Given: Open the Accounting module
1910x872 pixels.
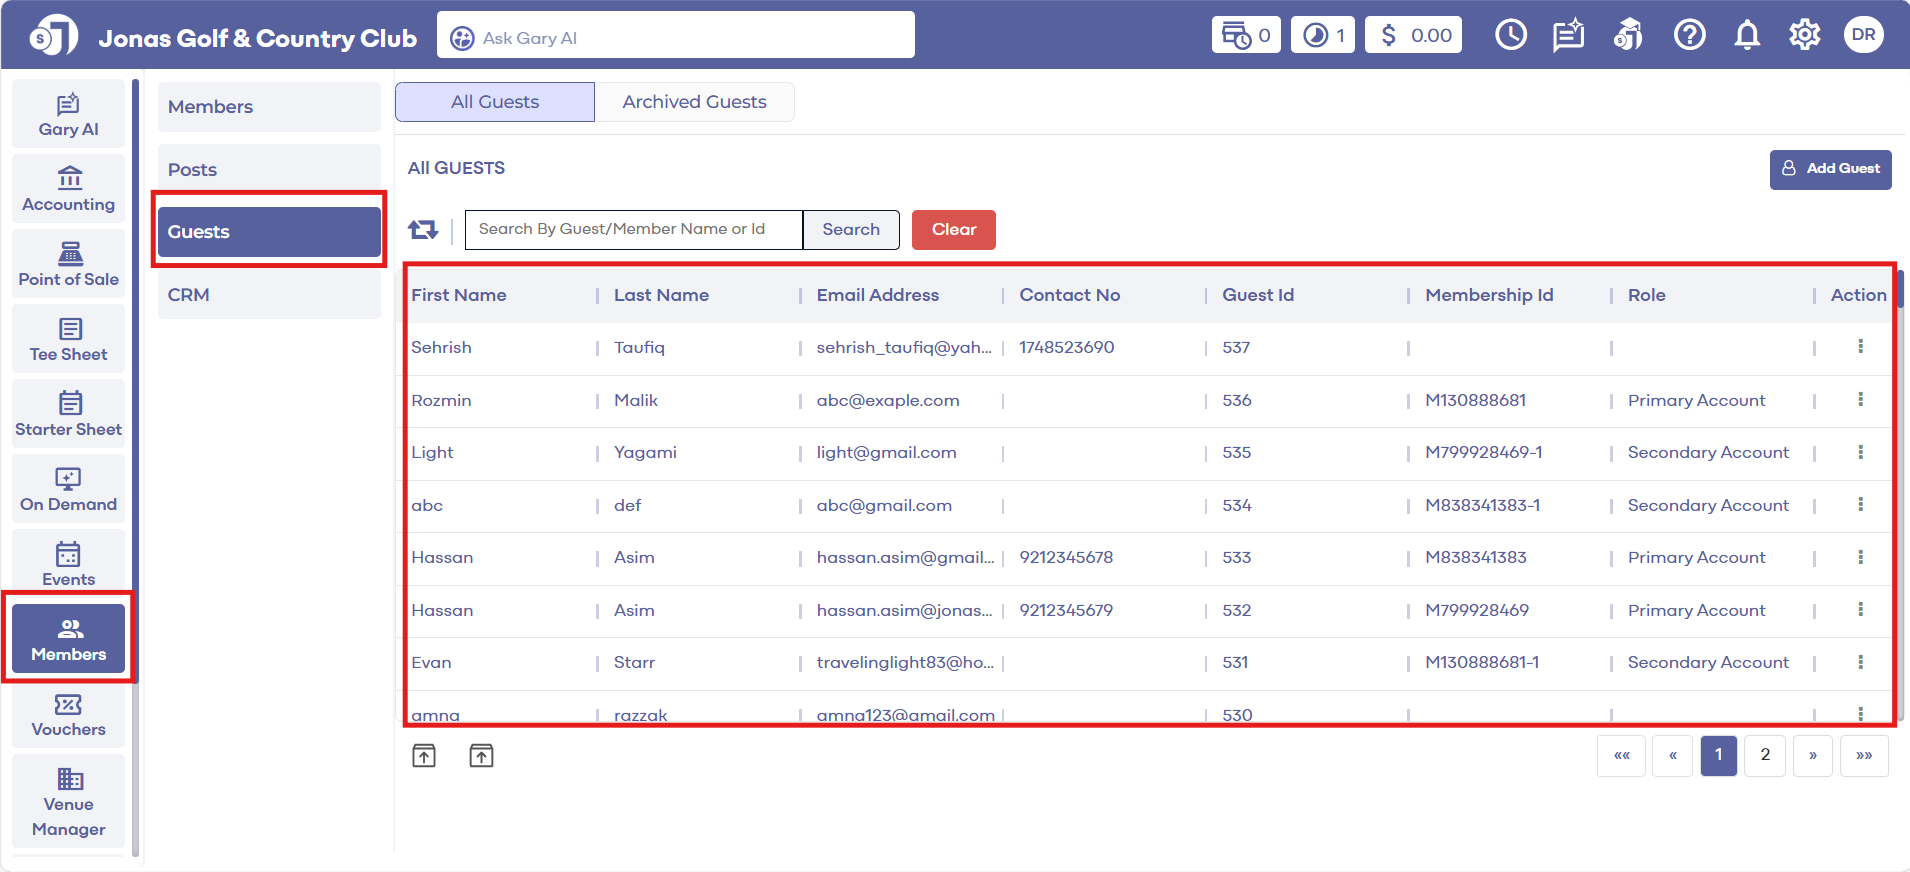Looking at the screenshot, I should [x=68, y=190].
